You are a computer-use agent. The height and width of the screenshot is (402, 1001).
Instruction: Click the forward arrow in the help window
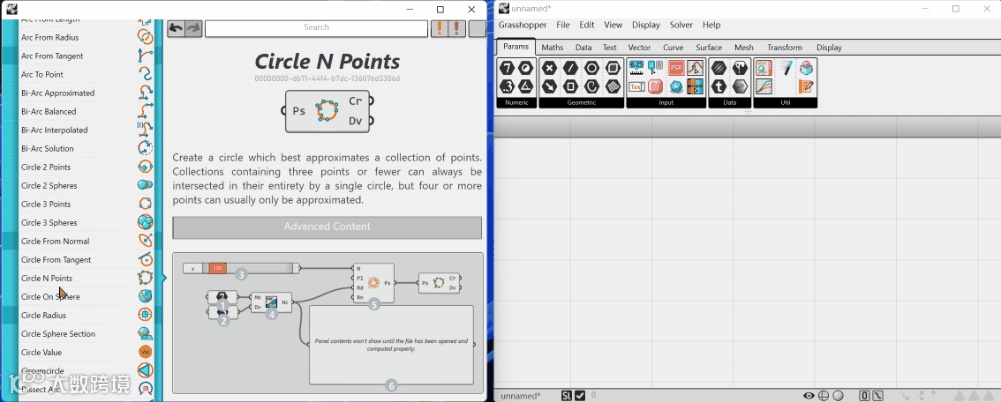(x=194, y=28)
